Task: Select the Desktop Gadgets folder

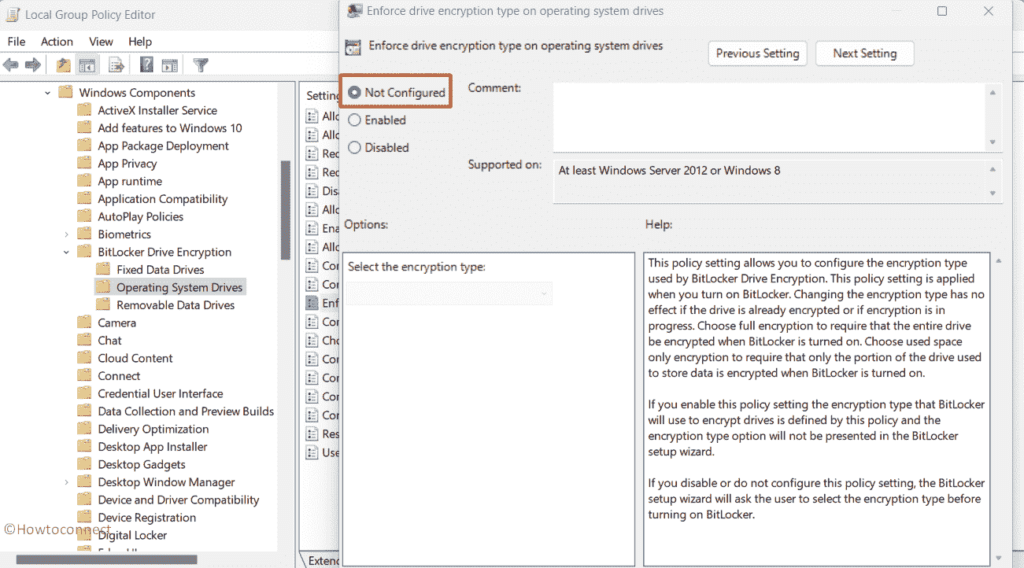Action: [x=141, y=464]
